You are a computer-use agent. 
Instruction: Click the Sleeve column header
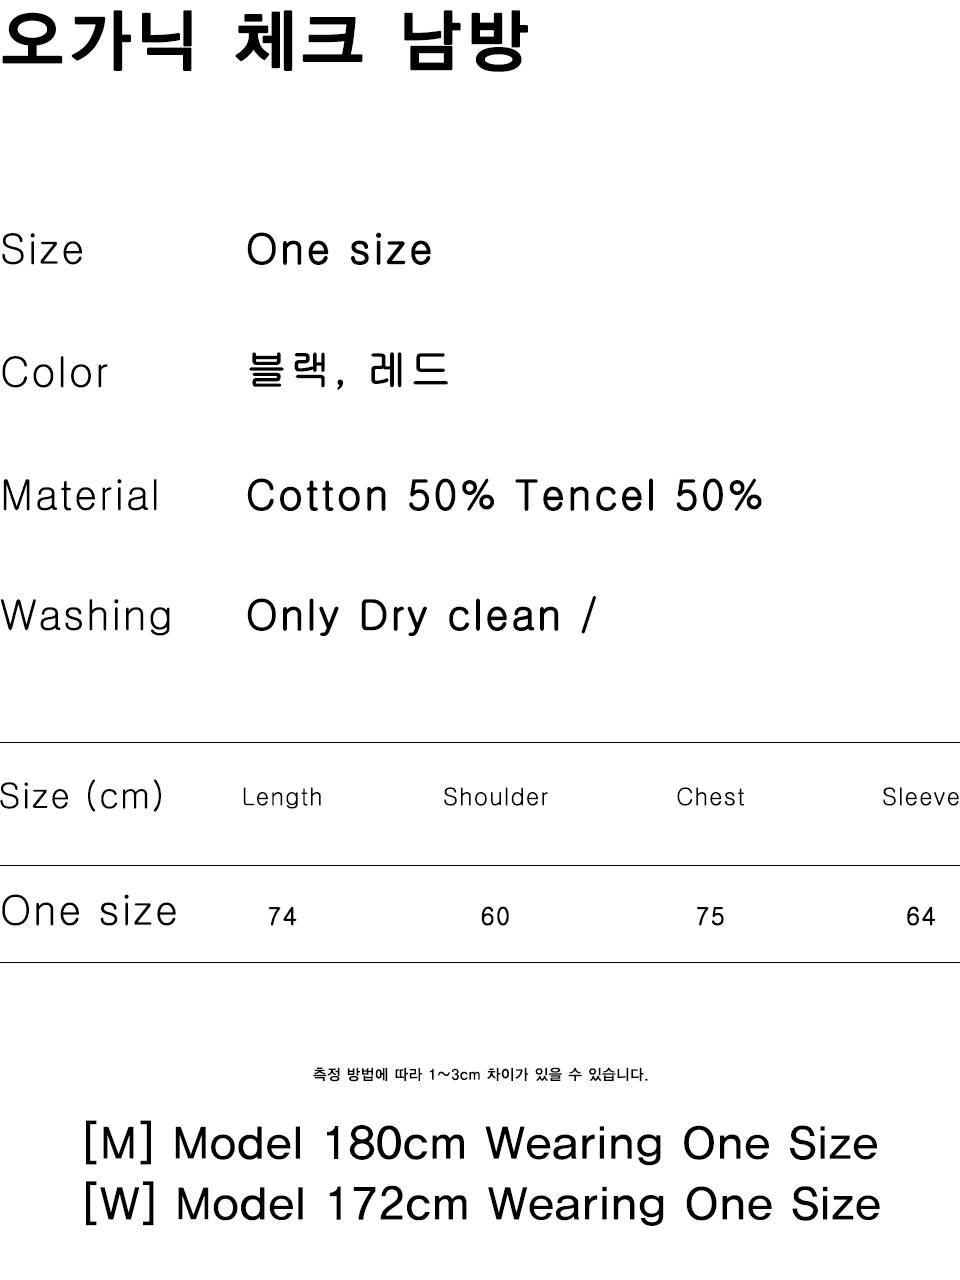pos(920,797)
